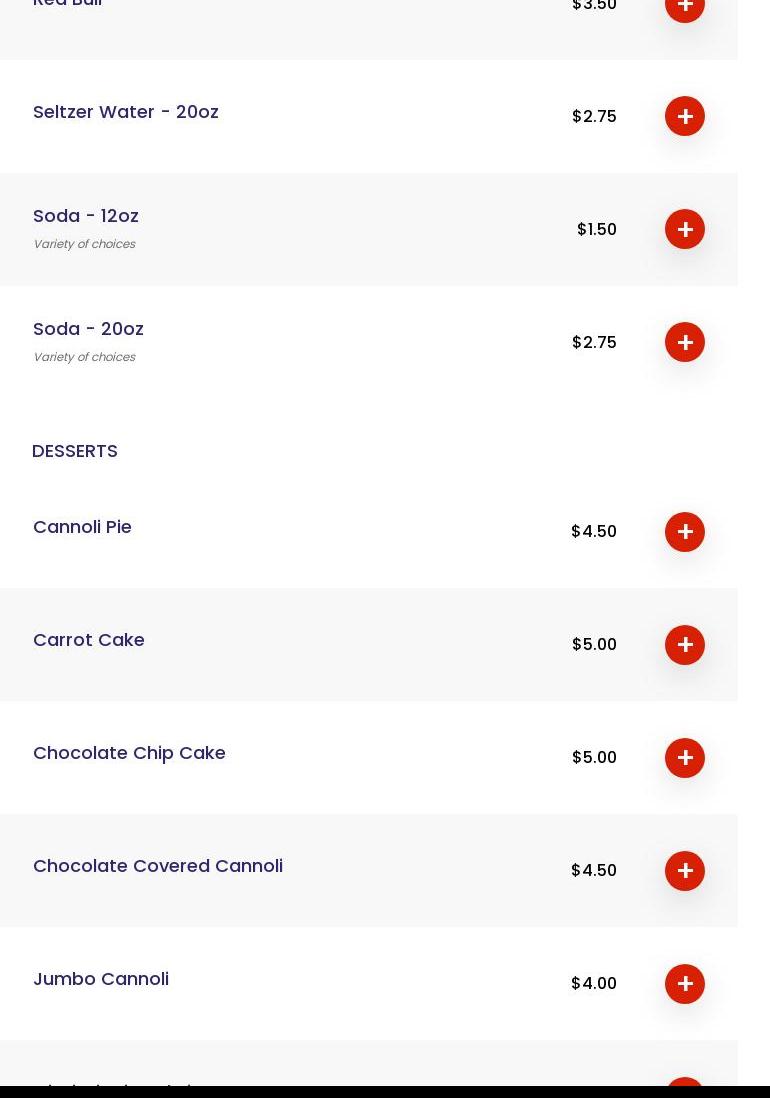Hit the plus next to Jumbo Cannoli

coord(685,983)
